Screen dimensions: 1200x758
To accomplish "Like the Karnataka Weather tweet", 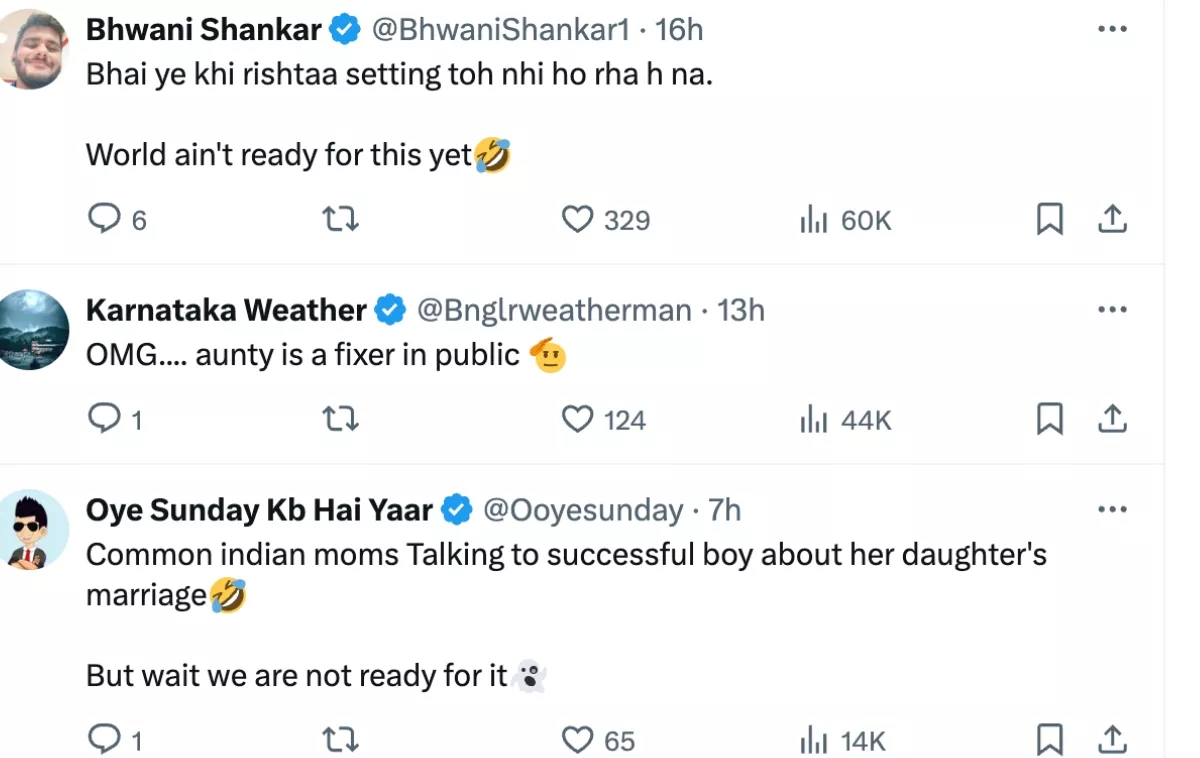I will [x=577, y=419].
